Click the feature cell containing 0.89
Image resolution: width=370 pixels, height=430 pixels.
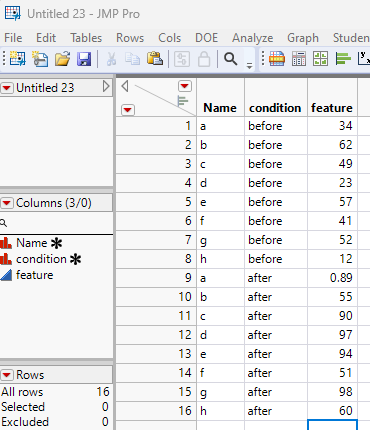tap(332, 278)
